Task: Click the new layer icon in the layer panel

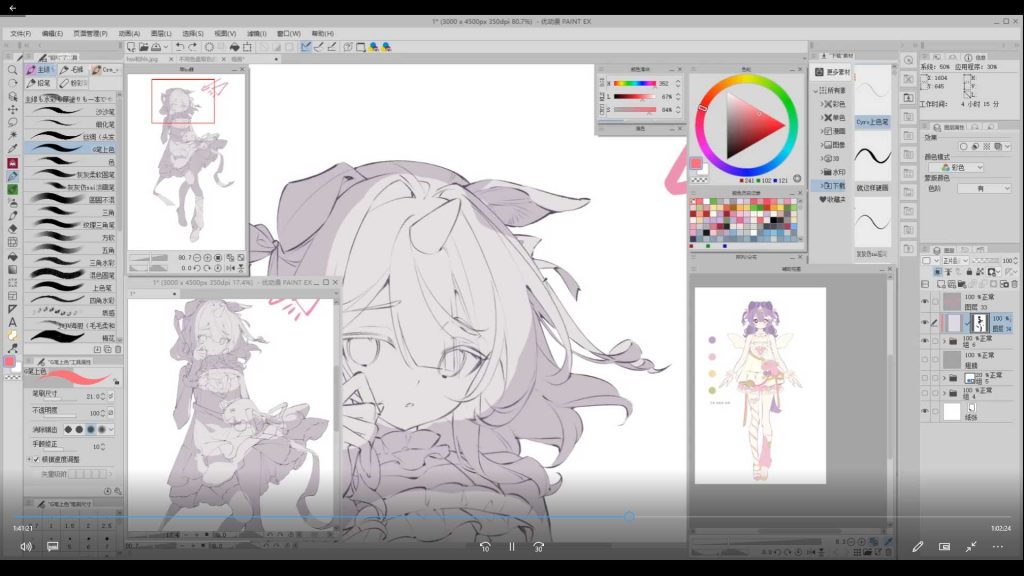Action: pyautogui.click(x=940, y=285)
